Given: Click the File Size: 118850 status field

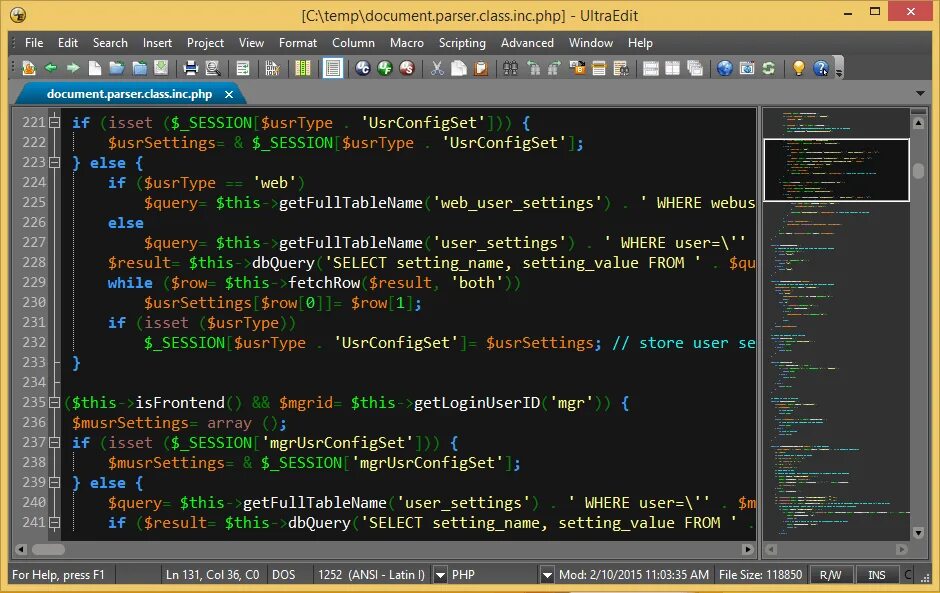Looking at the screenshot, I should (x=760, y=575).
